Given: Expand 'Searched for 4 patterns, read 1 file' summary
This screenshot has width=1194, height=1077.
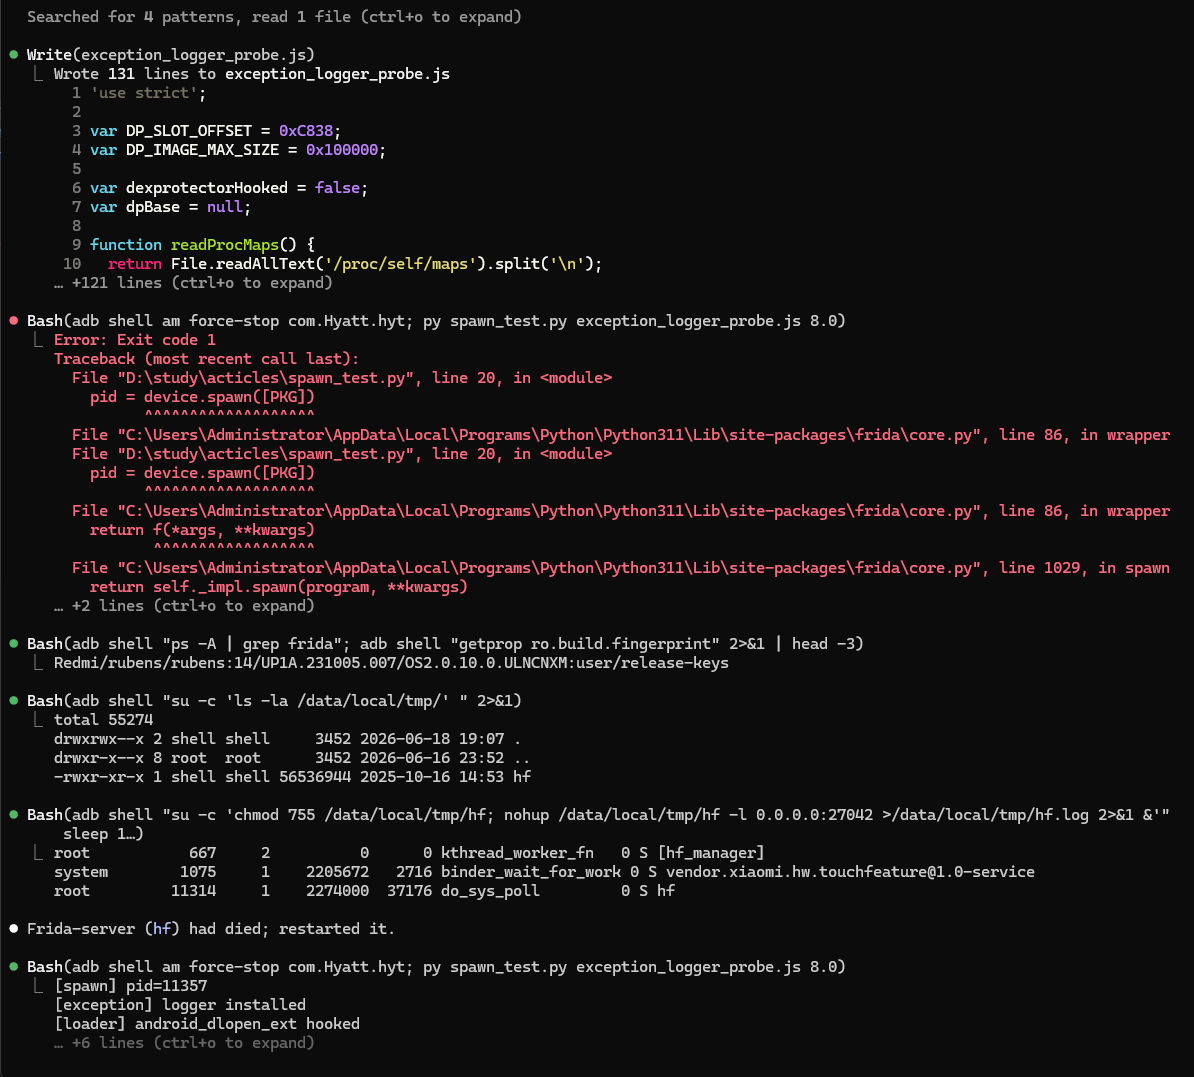Looking at the screenshot, I should (x=274, y=17).
